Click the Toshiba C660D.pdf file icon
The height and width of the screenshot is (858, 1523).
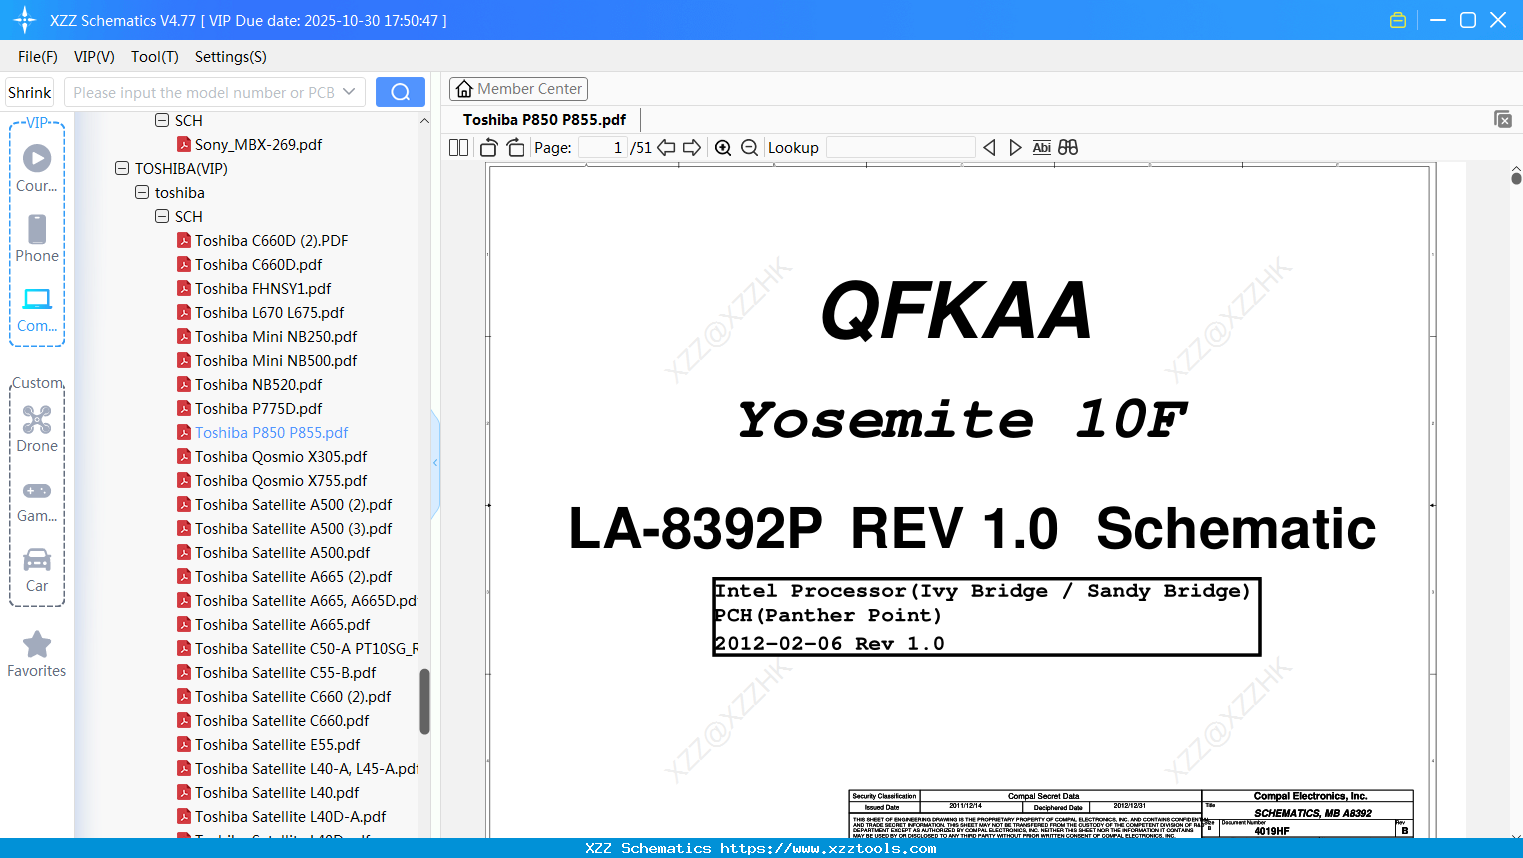[x=184, y=264]
